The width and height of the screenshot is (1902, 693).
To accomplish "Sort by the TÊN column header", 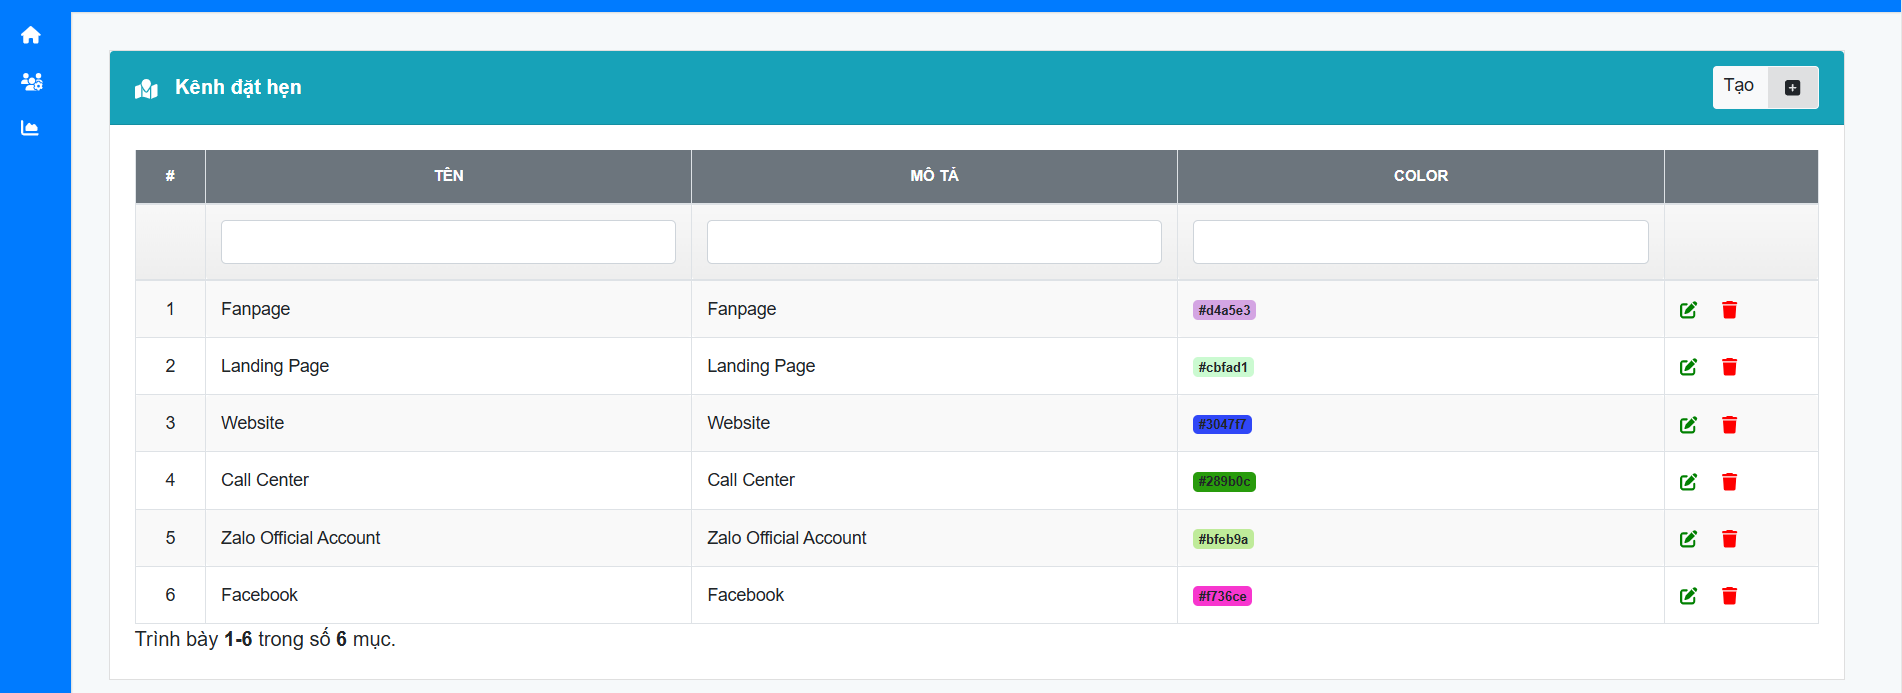I will [x=448, y=176].
